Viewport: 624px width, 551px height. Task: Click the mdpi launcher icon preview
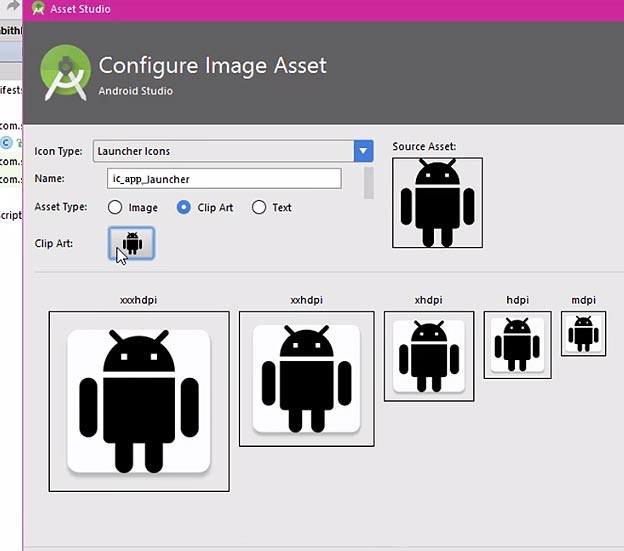click(583, 333)
